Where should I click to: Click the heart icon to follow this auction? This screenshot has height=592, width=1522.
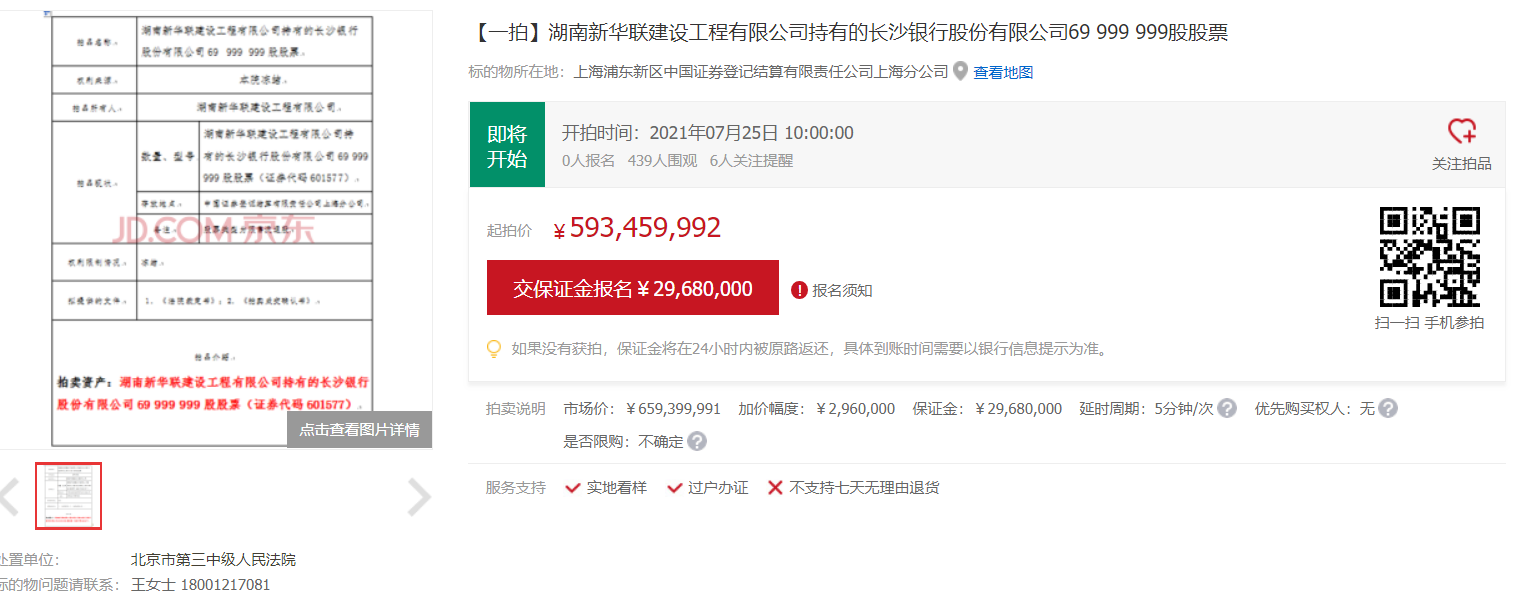[1462, 131]
